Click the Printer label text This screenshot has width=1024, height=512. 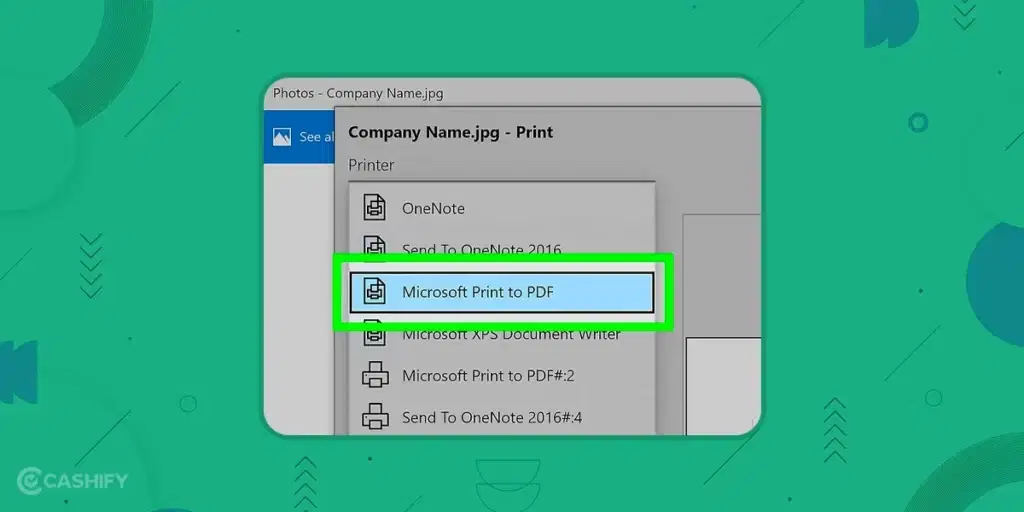(371, 165)
